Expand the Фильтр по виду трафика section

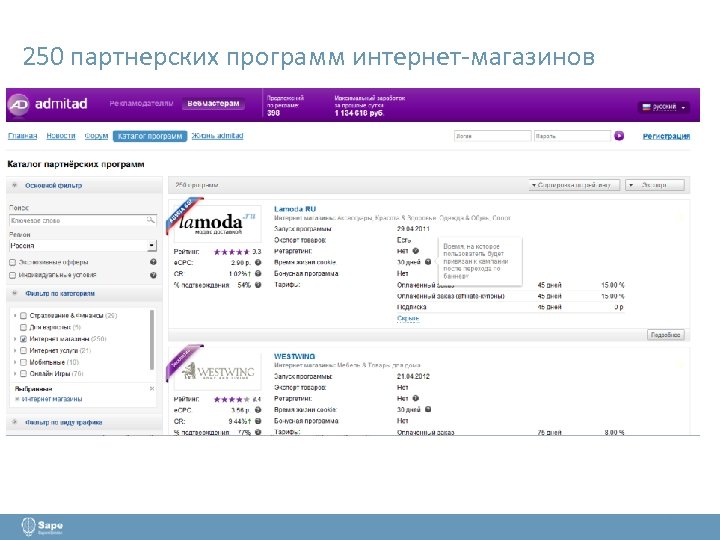tap(14, 422)
